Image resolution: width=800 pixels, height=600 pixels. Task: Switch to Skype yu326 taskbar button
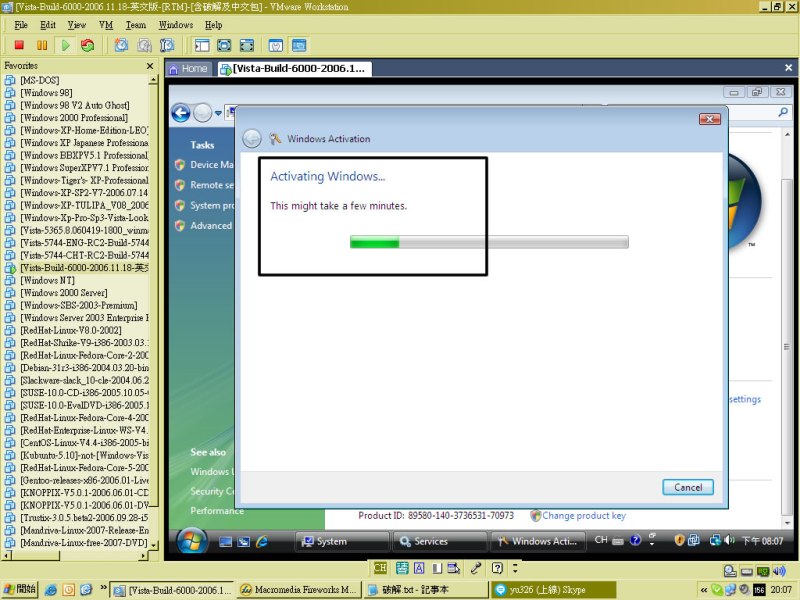[553, 590]
